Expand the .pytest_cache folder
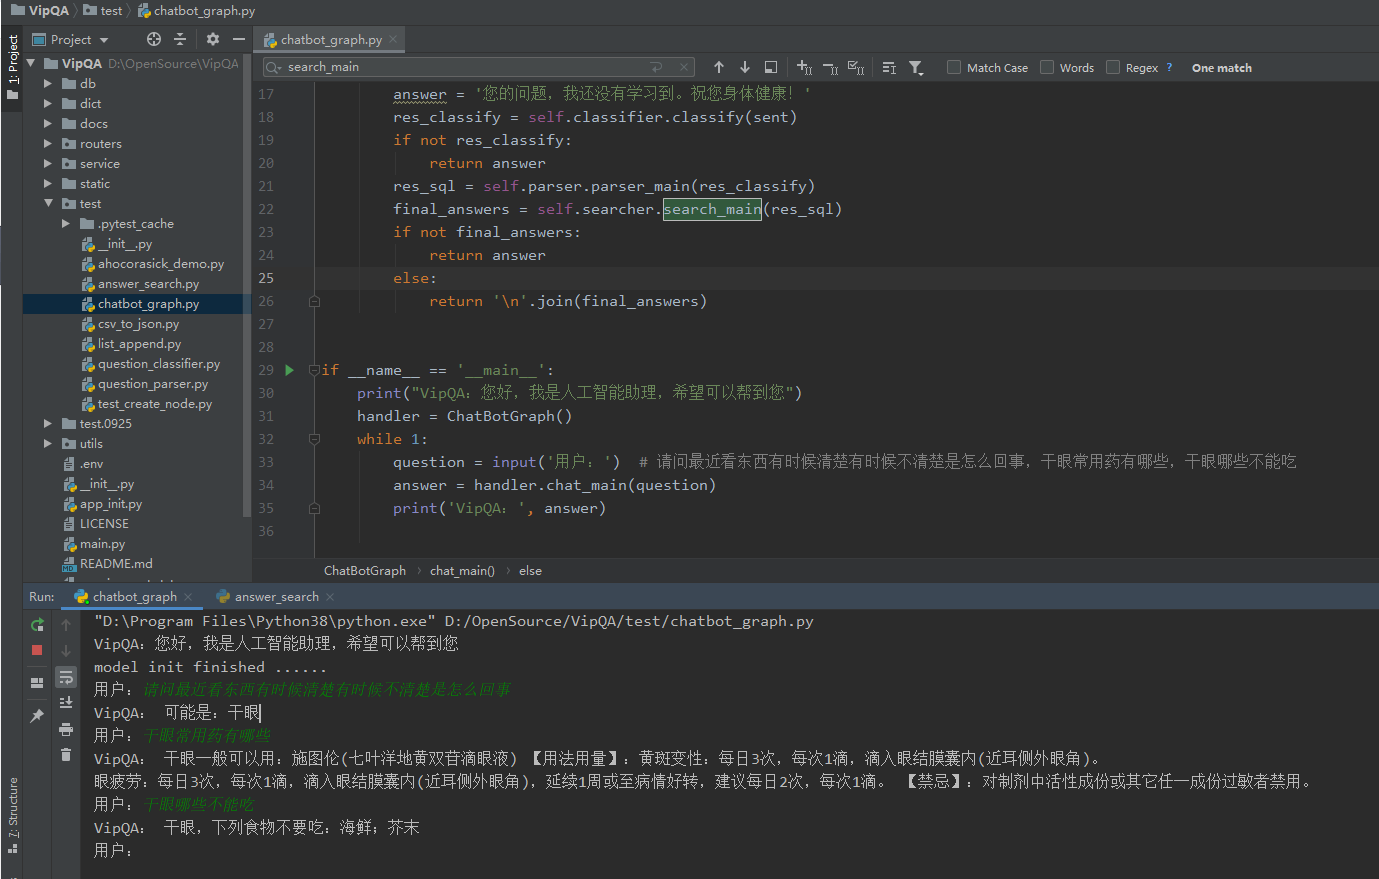Image resolution: width=1379 pixels, height=879 pixels. coord(66,224)
